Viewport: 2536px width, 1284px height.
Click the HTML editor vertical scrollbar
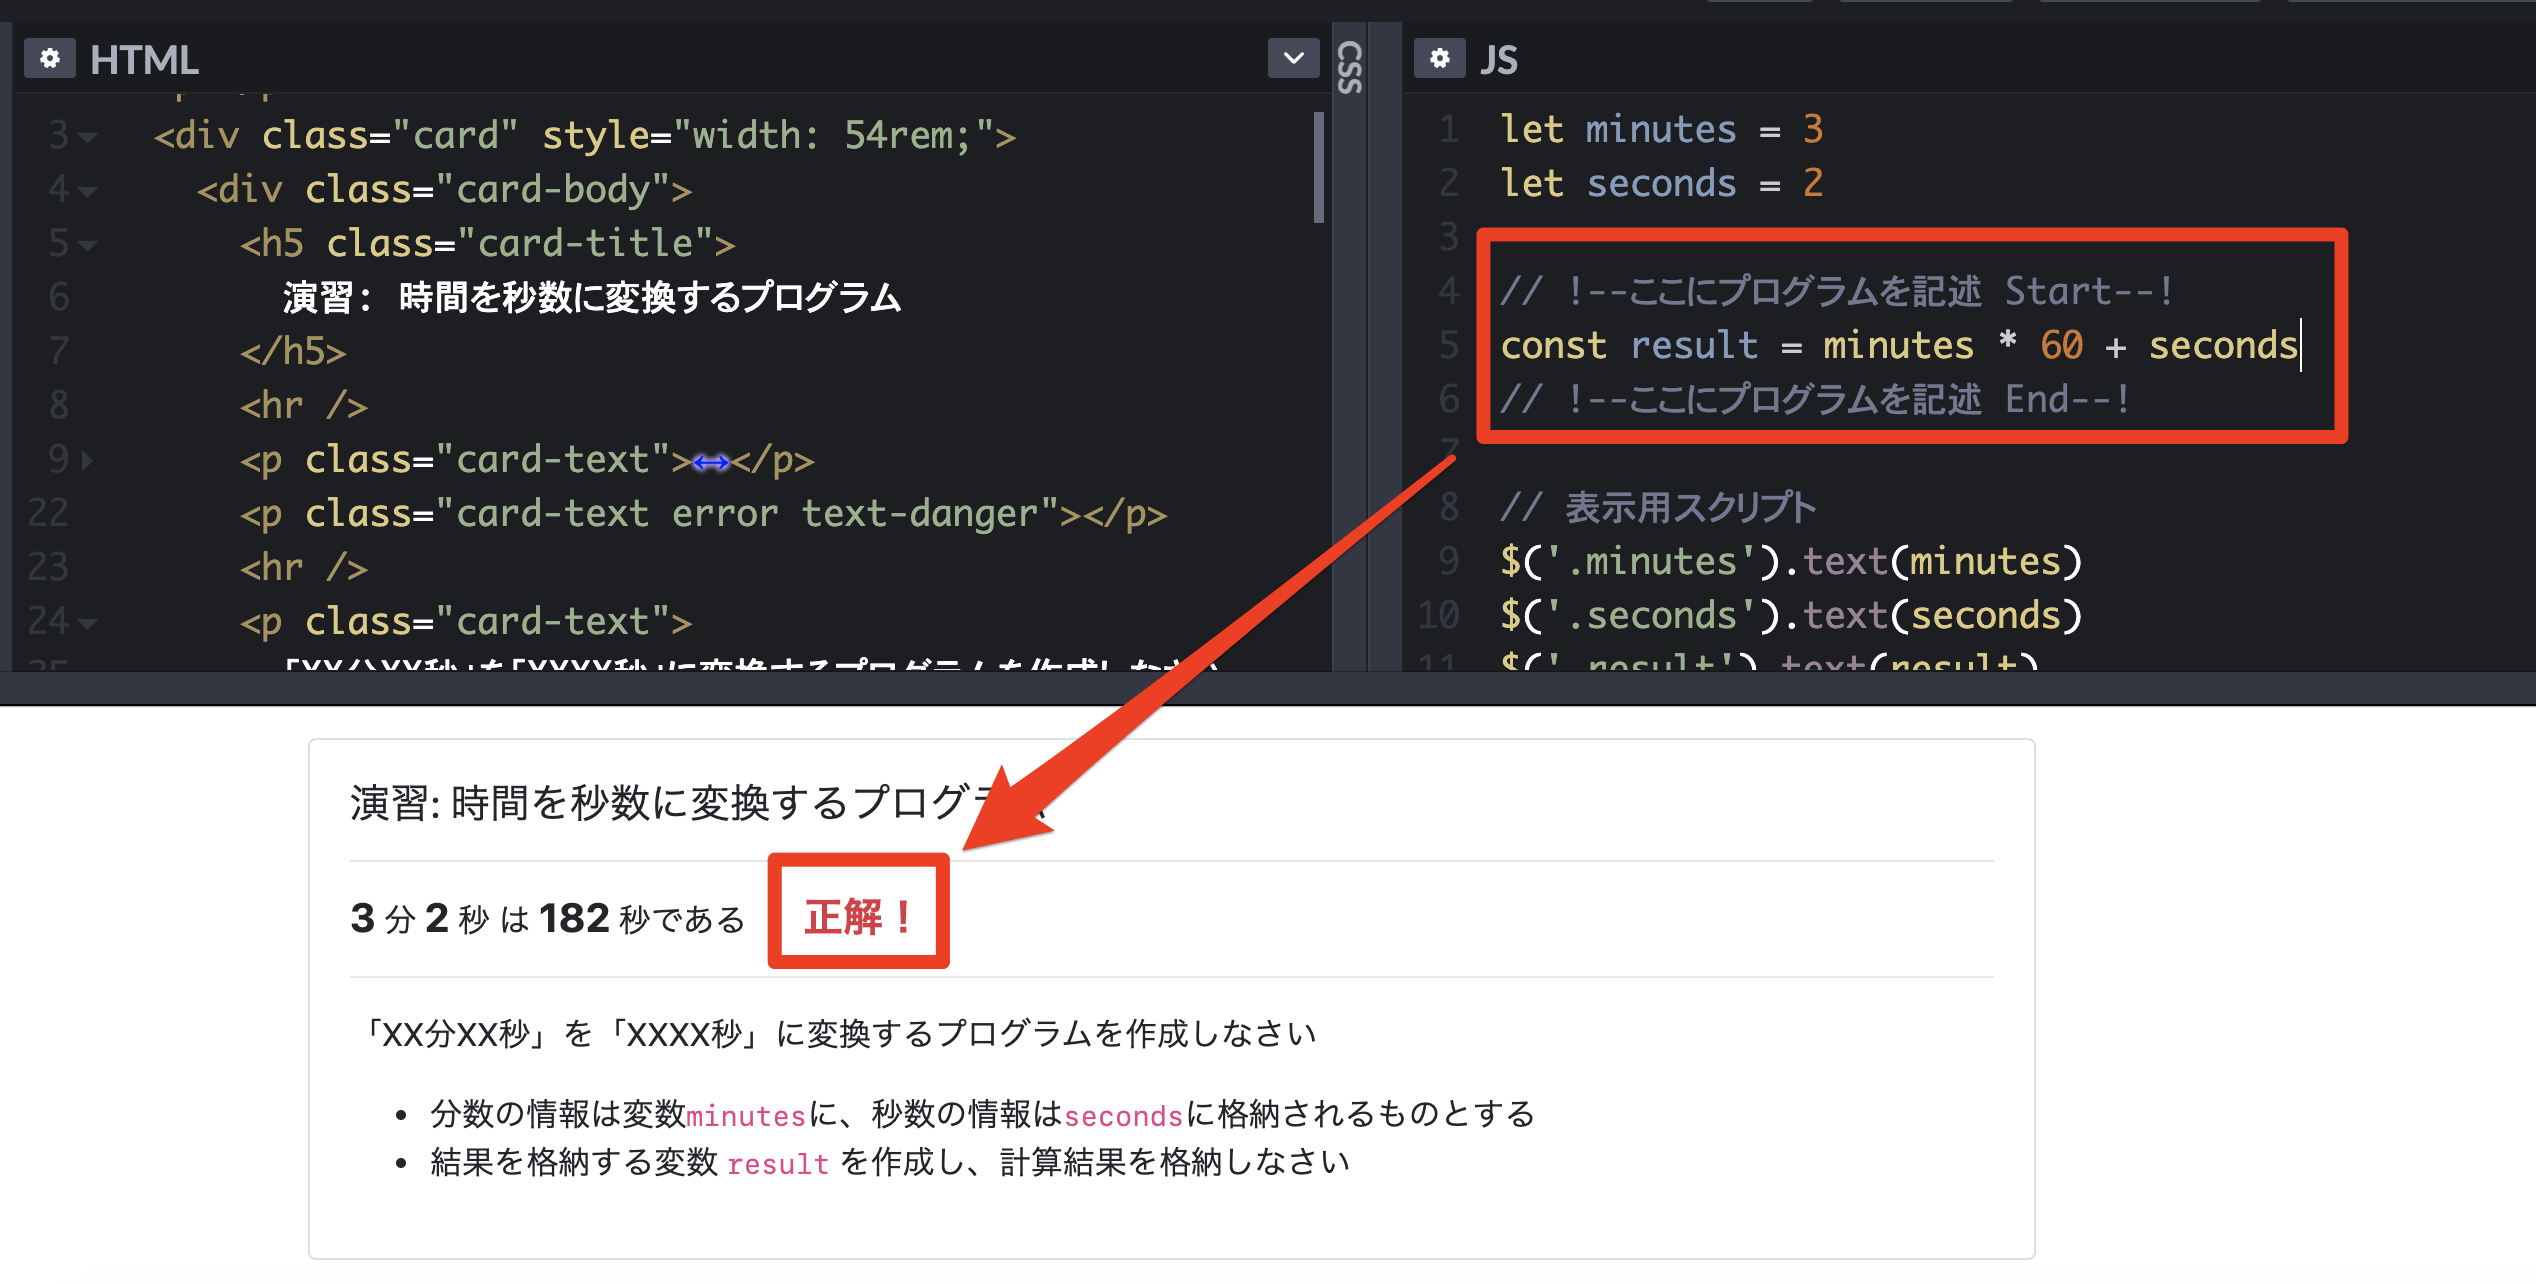[x=1319, y=168]
